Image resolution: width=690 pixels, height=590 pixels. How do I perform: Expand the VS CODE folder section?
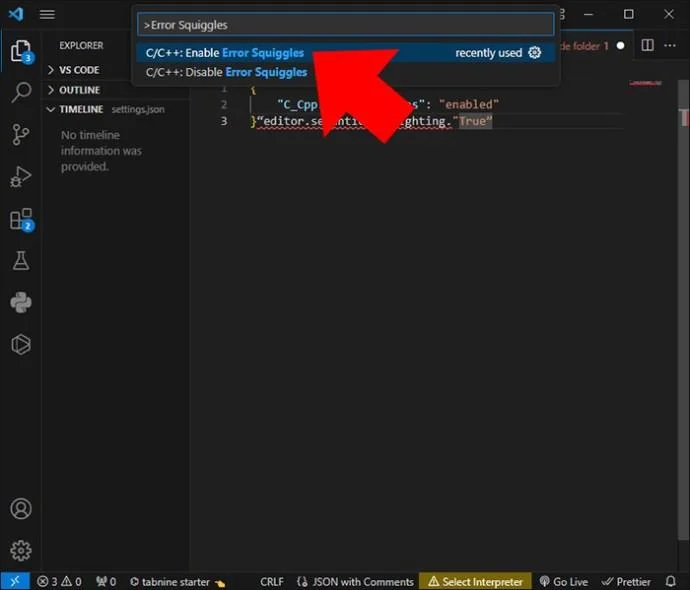click(118, 70)
